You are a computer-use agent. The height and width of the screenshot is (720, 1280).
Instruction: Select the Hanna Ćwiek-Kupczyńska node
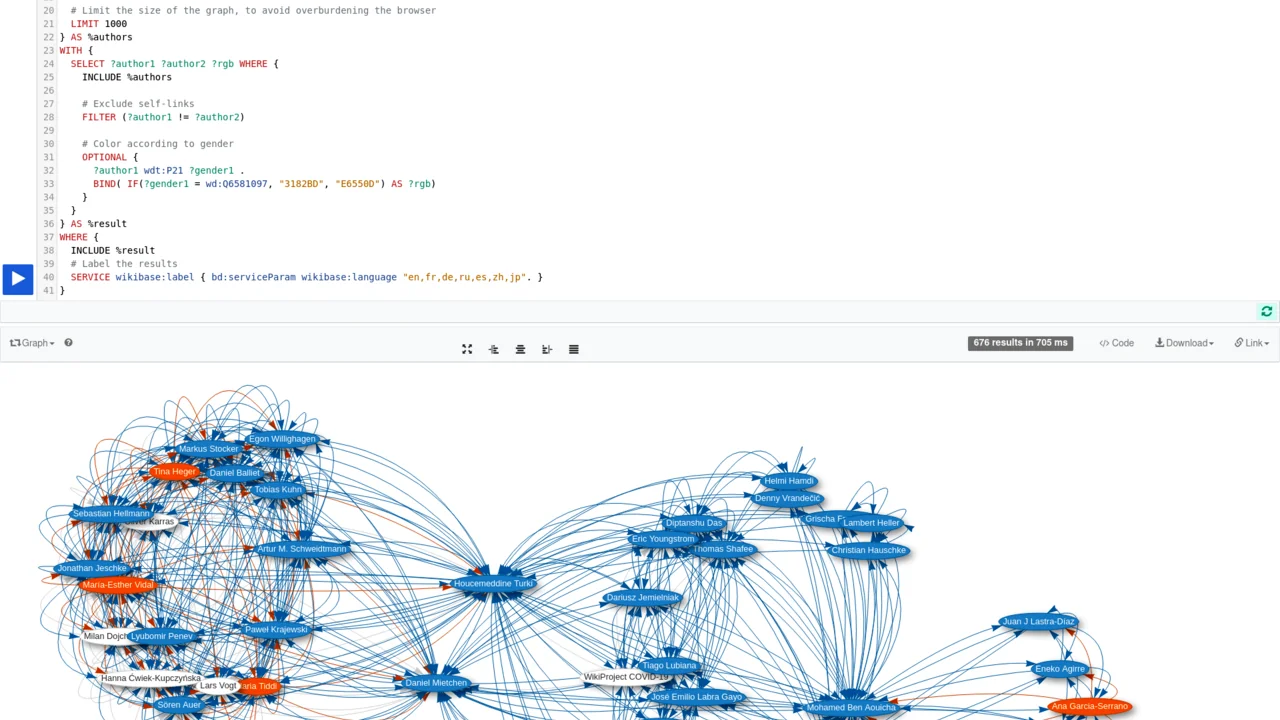151,678
